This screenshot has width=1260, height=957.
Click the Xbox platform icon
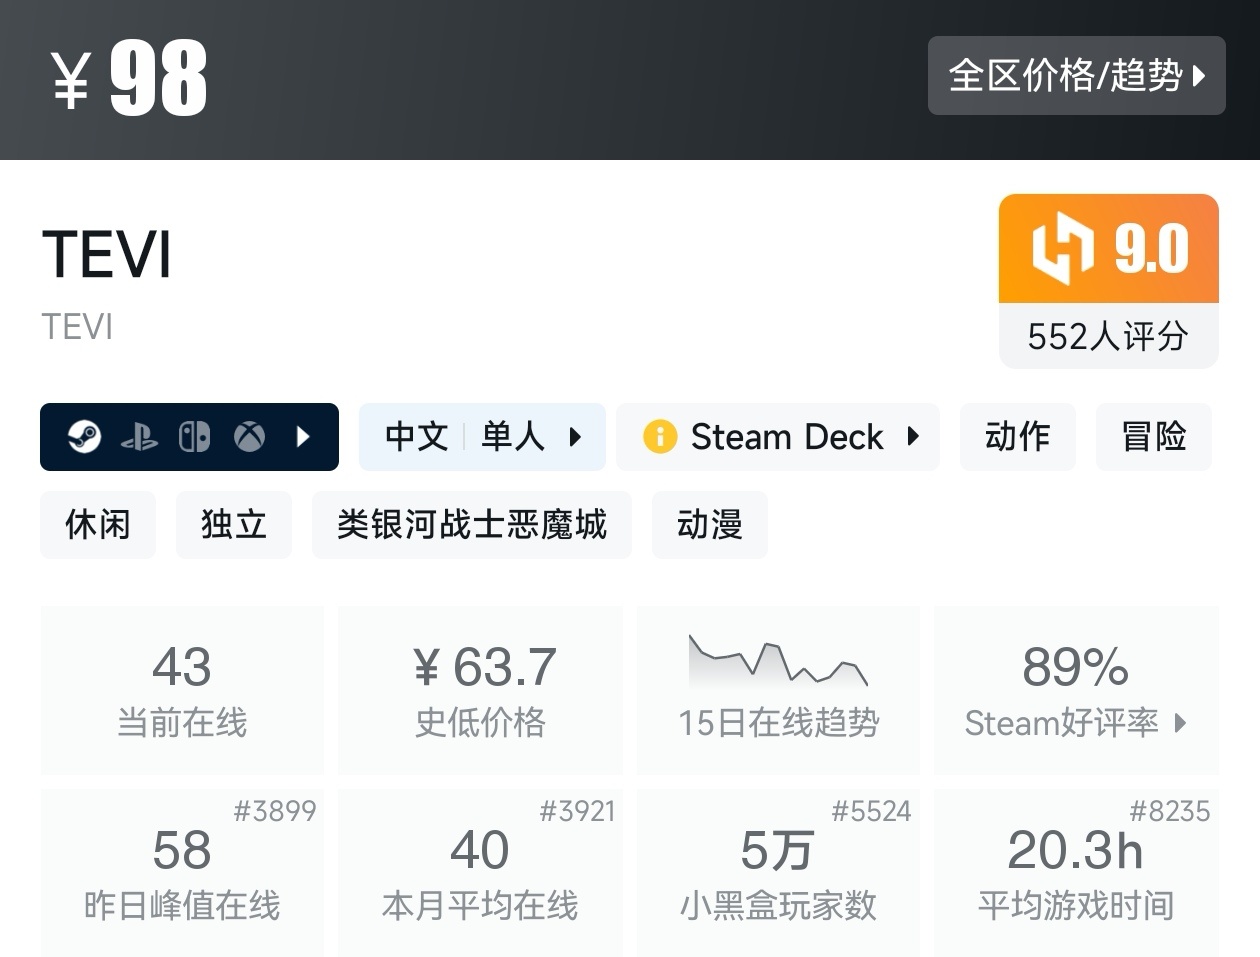coord(249,437)
